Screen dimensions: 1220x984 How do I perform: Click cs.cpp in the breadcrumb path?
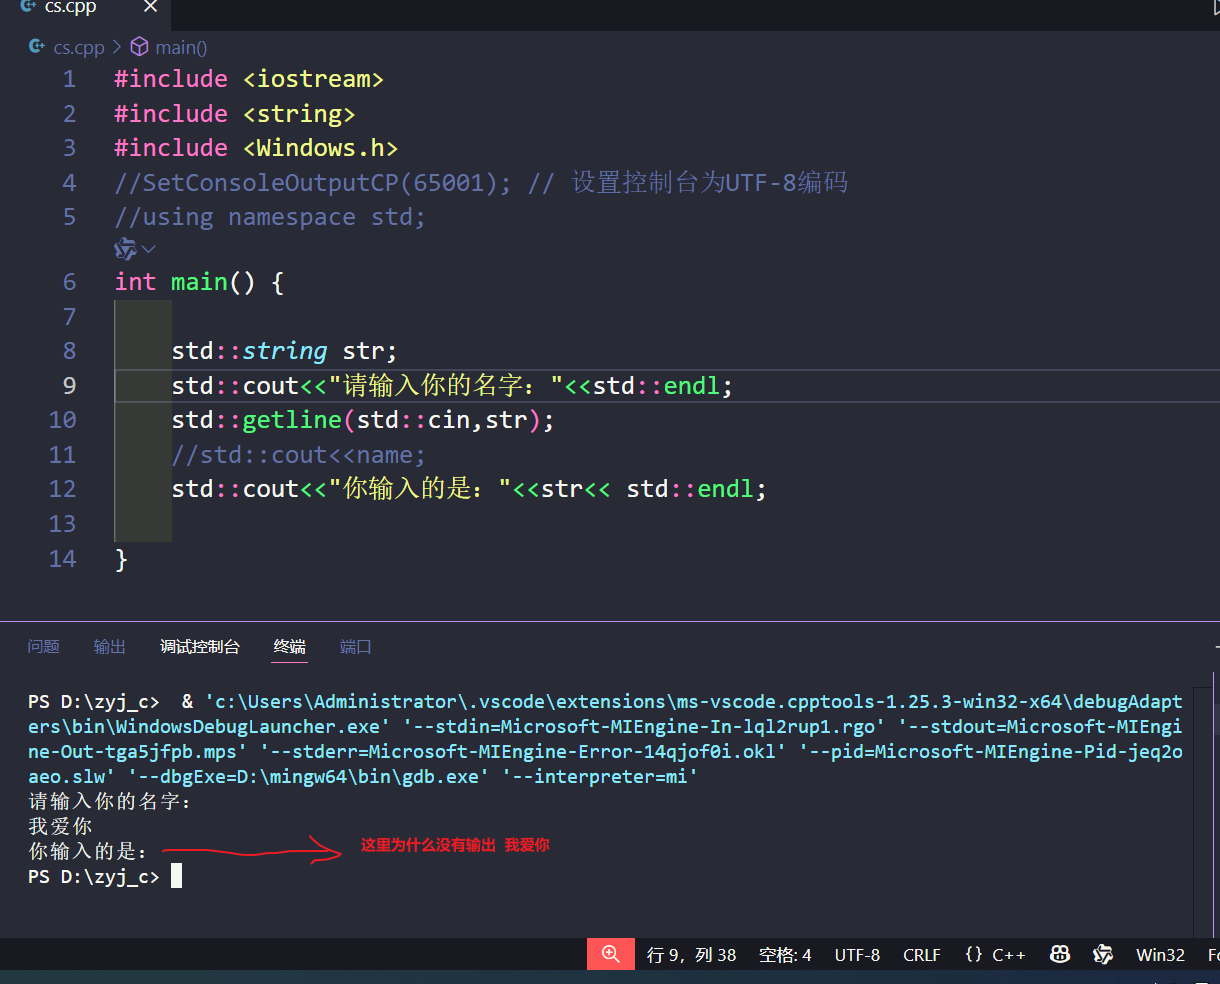click(79, 47)
